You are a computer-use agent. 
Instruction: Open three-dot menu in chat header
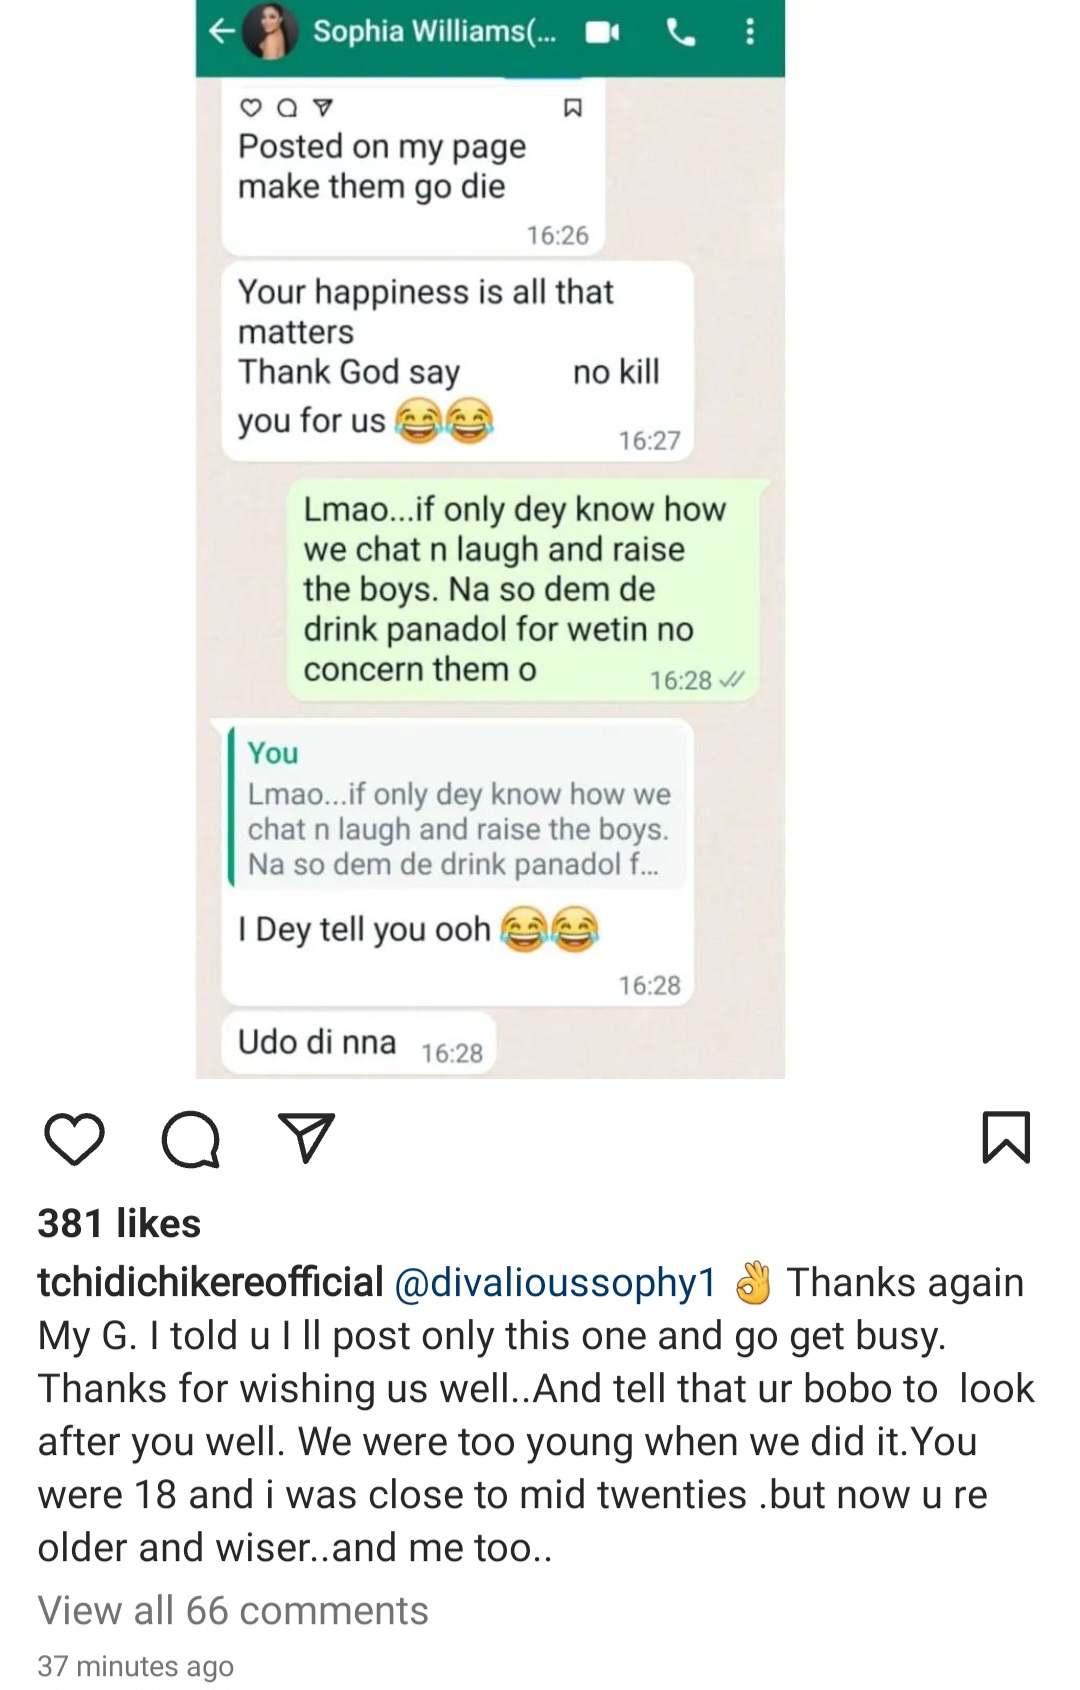point(750,33)
